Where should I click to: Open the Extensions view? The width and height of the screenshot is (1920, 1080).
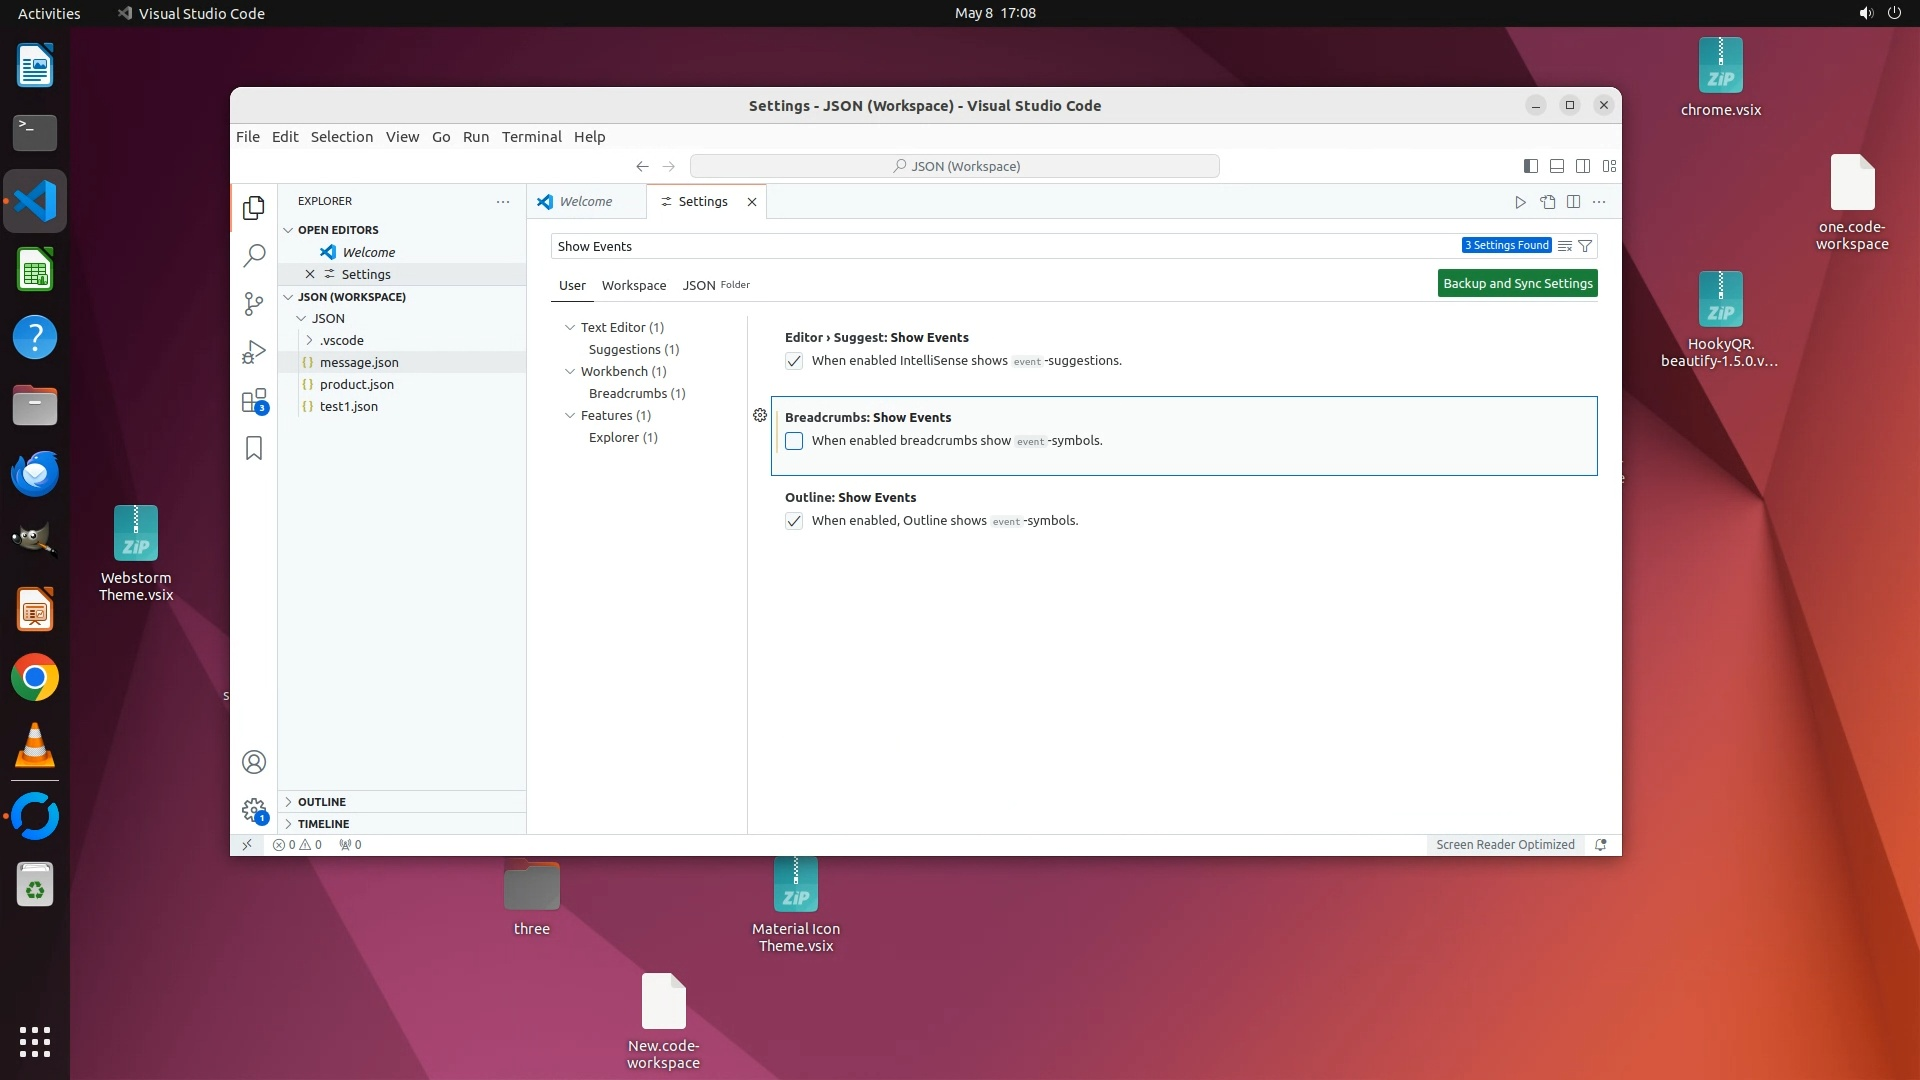(254, 401)
